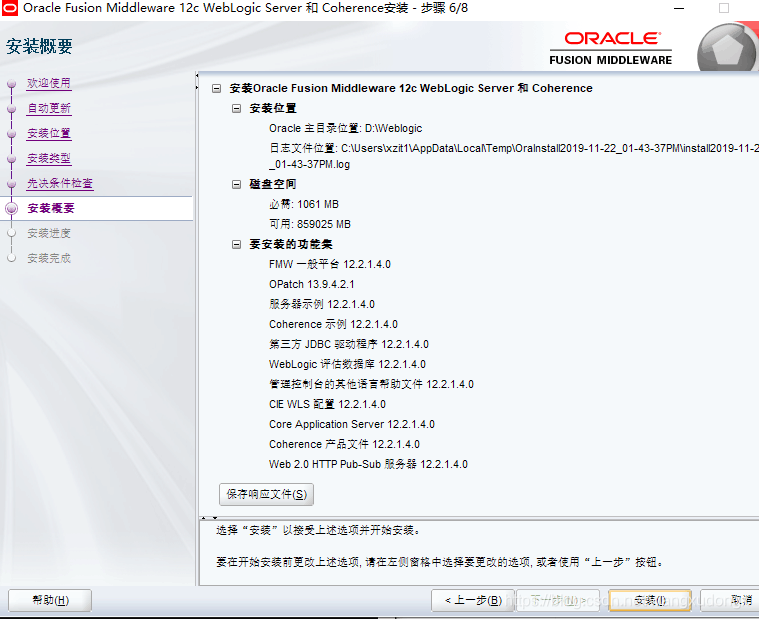Click the 帮助(H) button
The image size is (759, 619).
pyautogui.click(x=50, y=601)
